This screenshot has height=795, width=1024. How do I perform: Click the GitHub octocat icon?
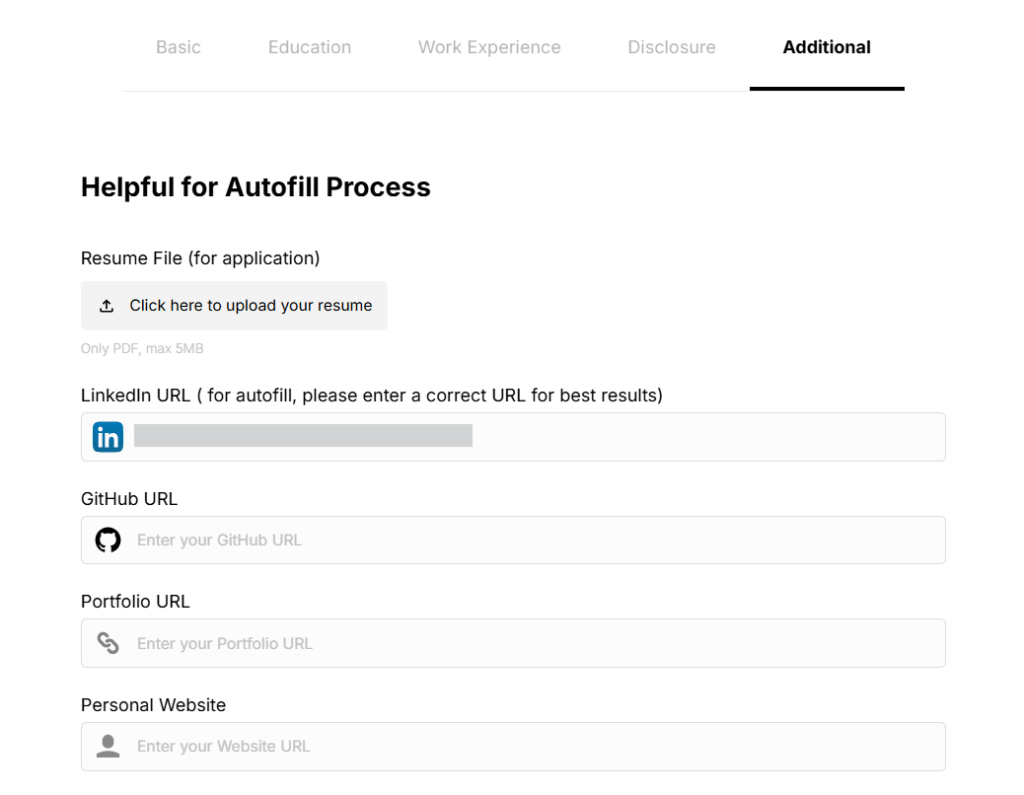click(x=108, y=540)
